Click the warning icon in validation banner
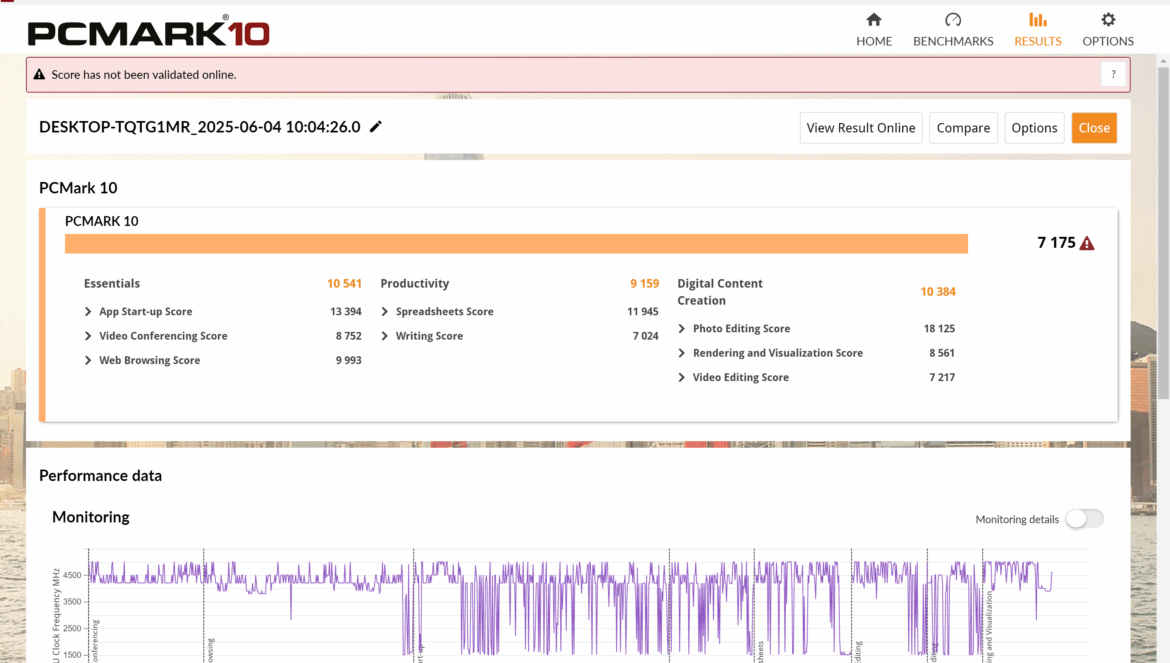 39,75
